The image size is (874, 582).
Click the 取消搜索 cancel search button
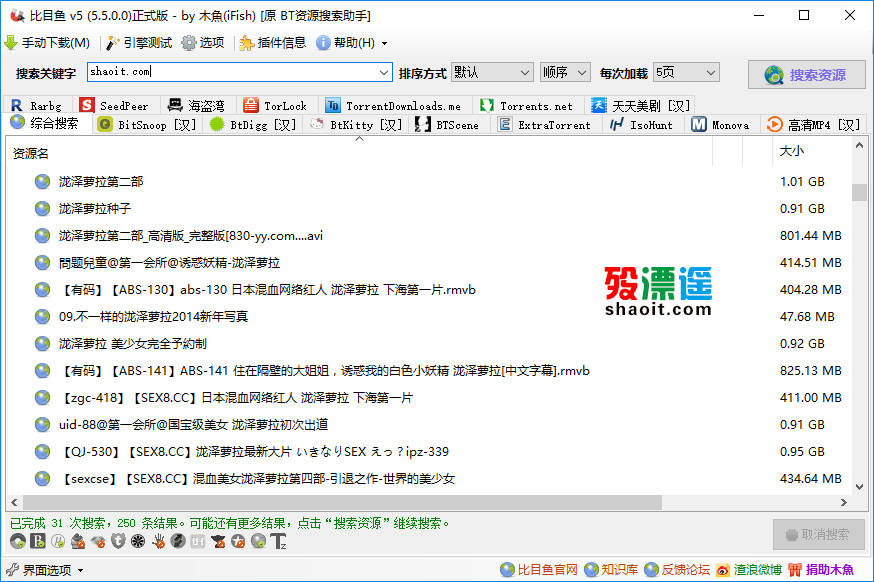tap(818, 535)
